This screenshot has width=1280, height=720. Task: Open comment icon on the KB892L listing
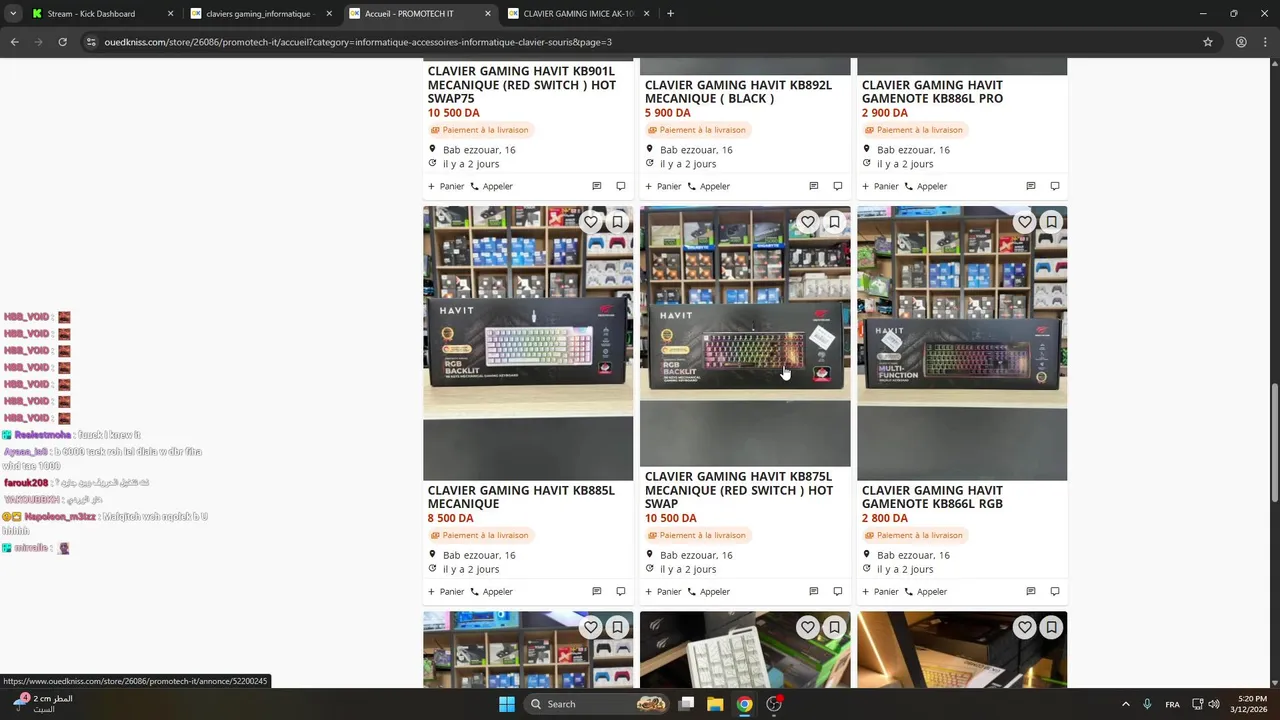[838, 186]
